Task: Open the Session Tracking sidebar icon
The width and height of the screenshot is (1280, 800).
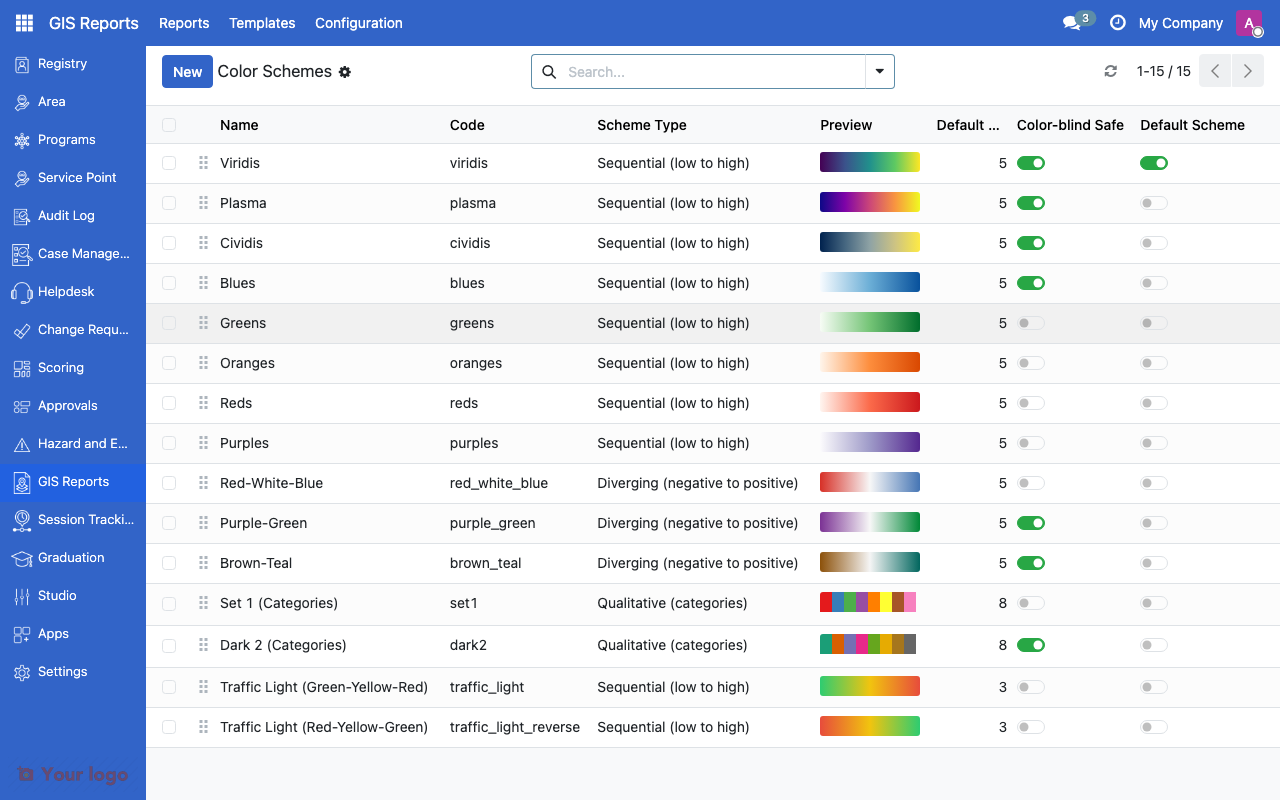Action: (x=22, y=520)
